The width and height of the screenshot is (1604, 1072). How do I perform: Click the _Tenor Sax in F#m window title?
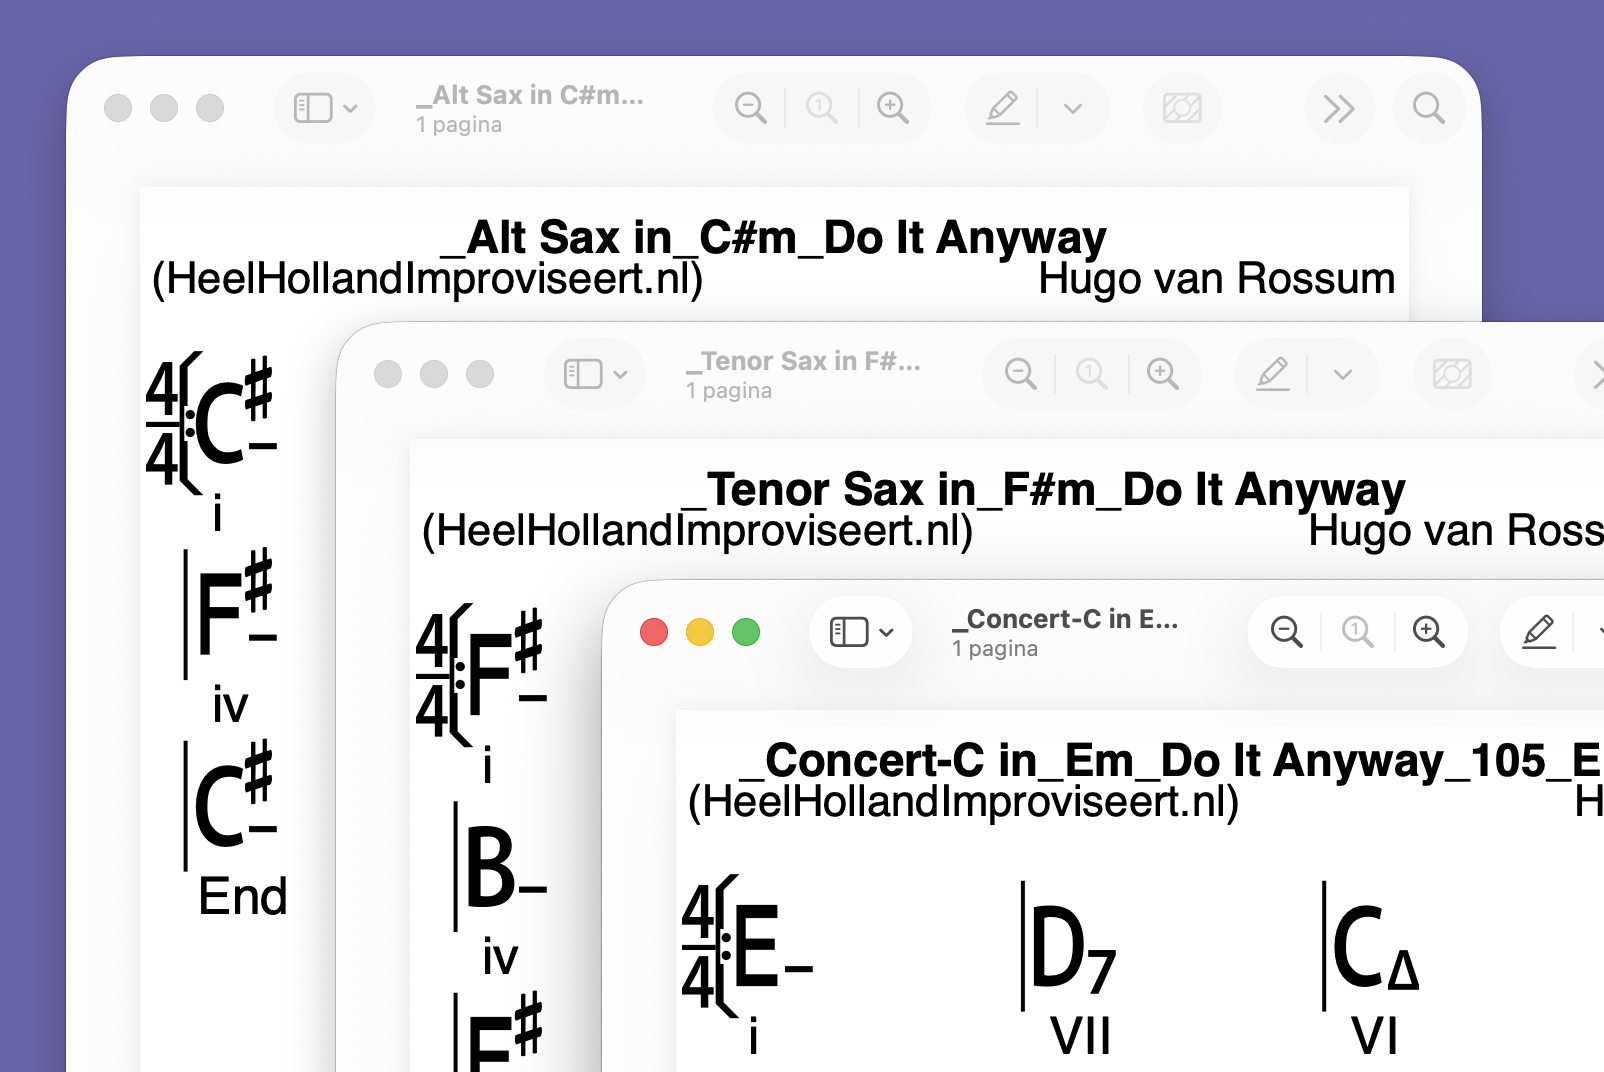point(804,361)
